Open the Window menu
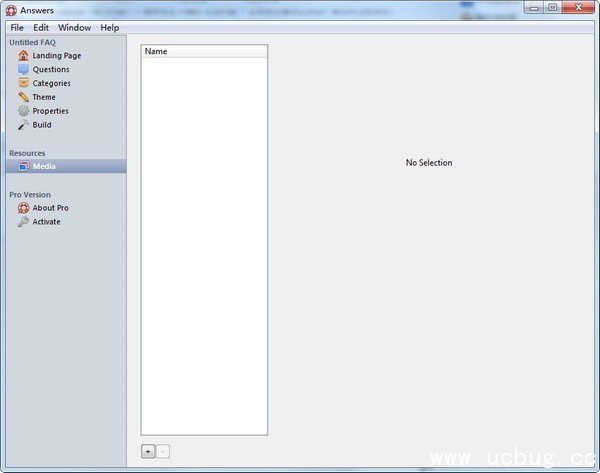 tap(74, 28)
